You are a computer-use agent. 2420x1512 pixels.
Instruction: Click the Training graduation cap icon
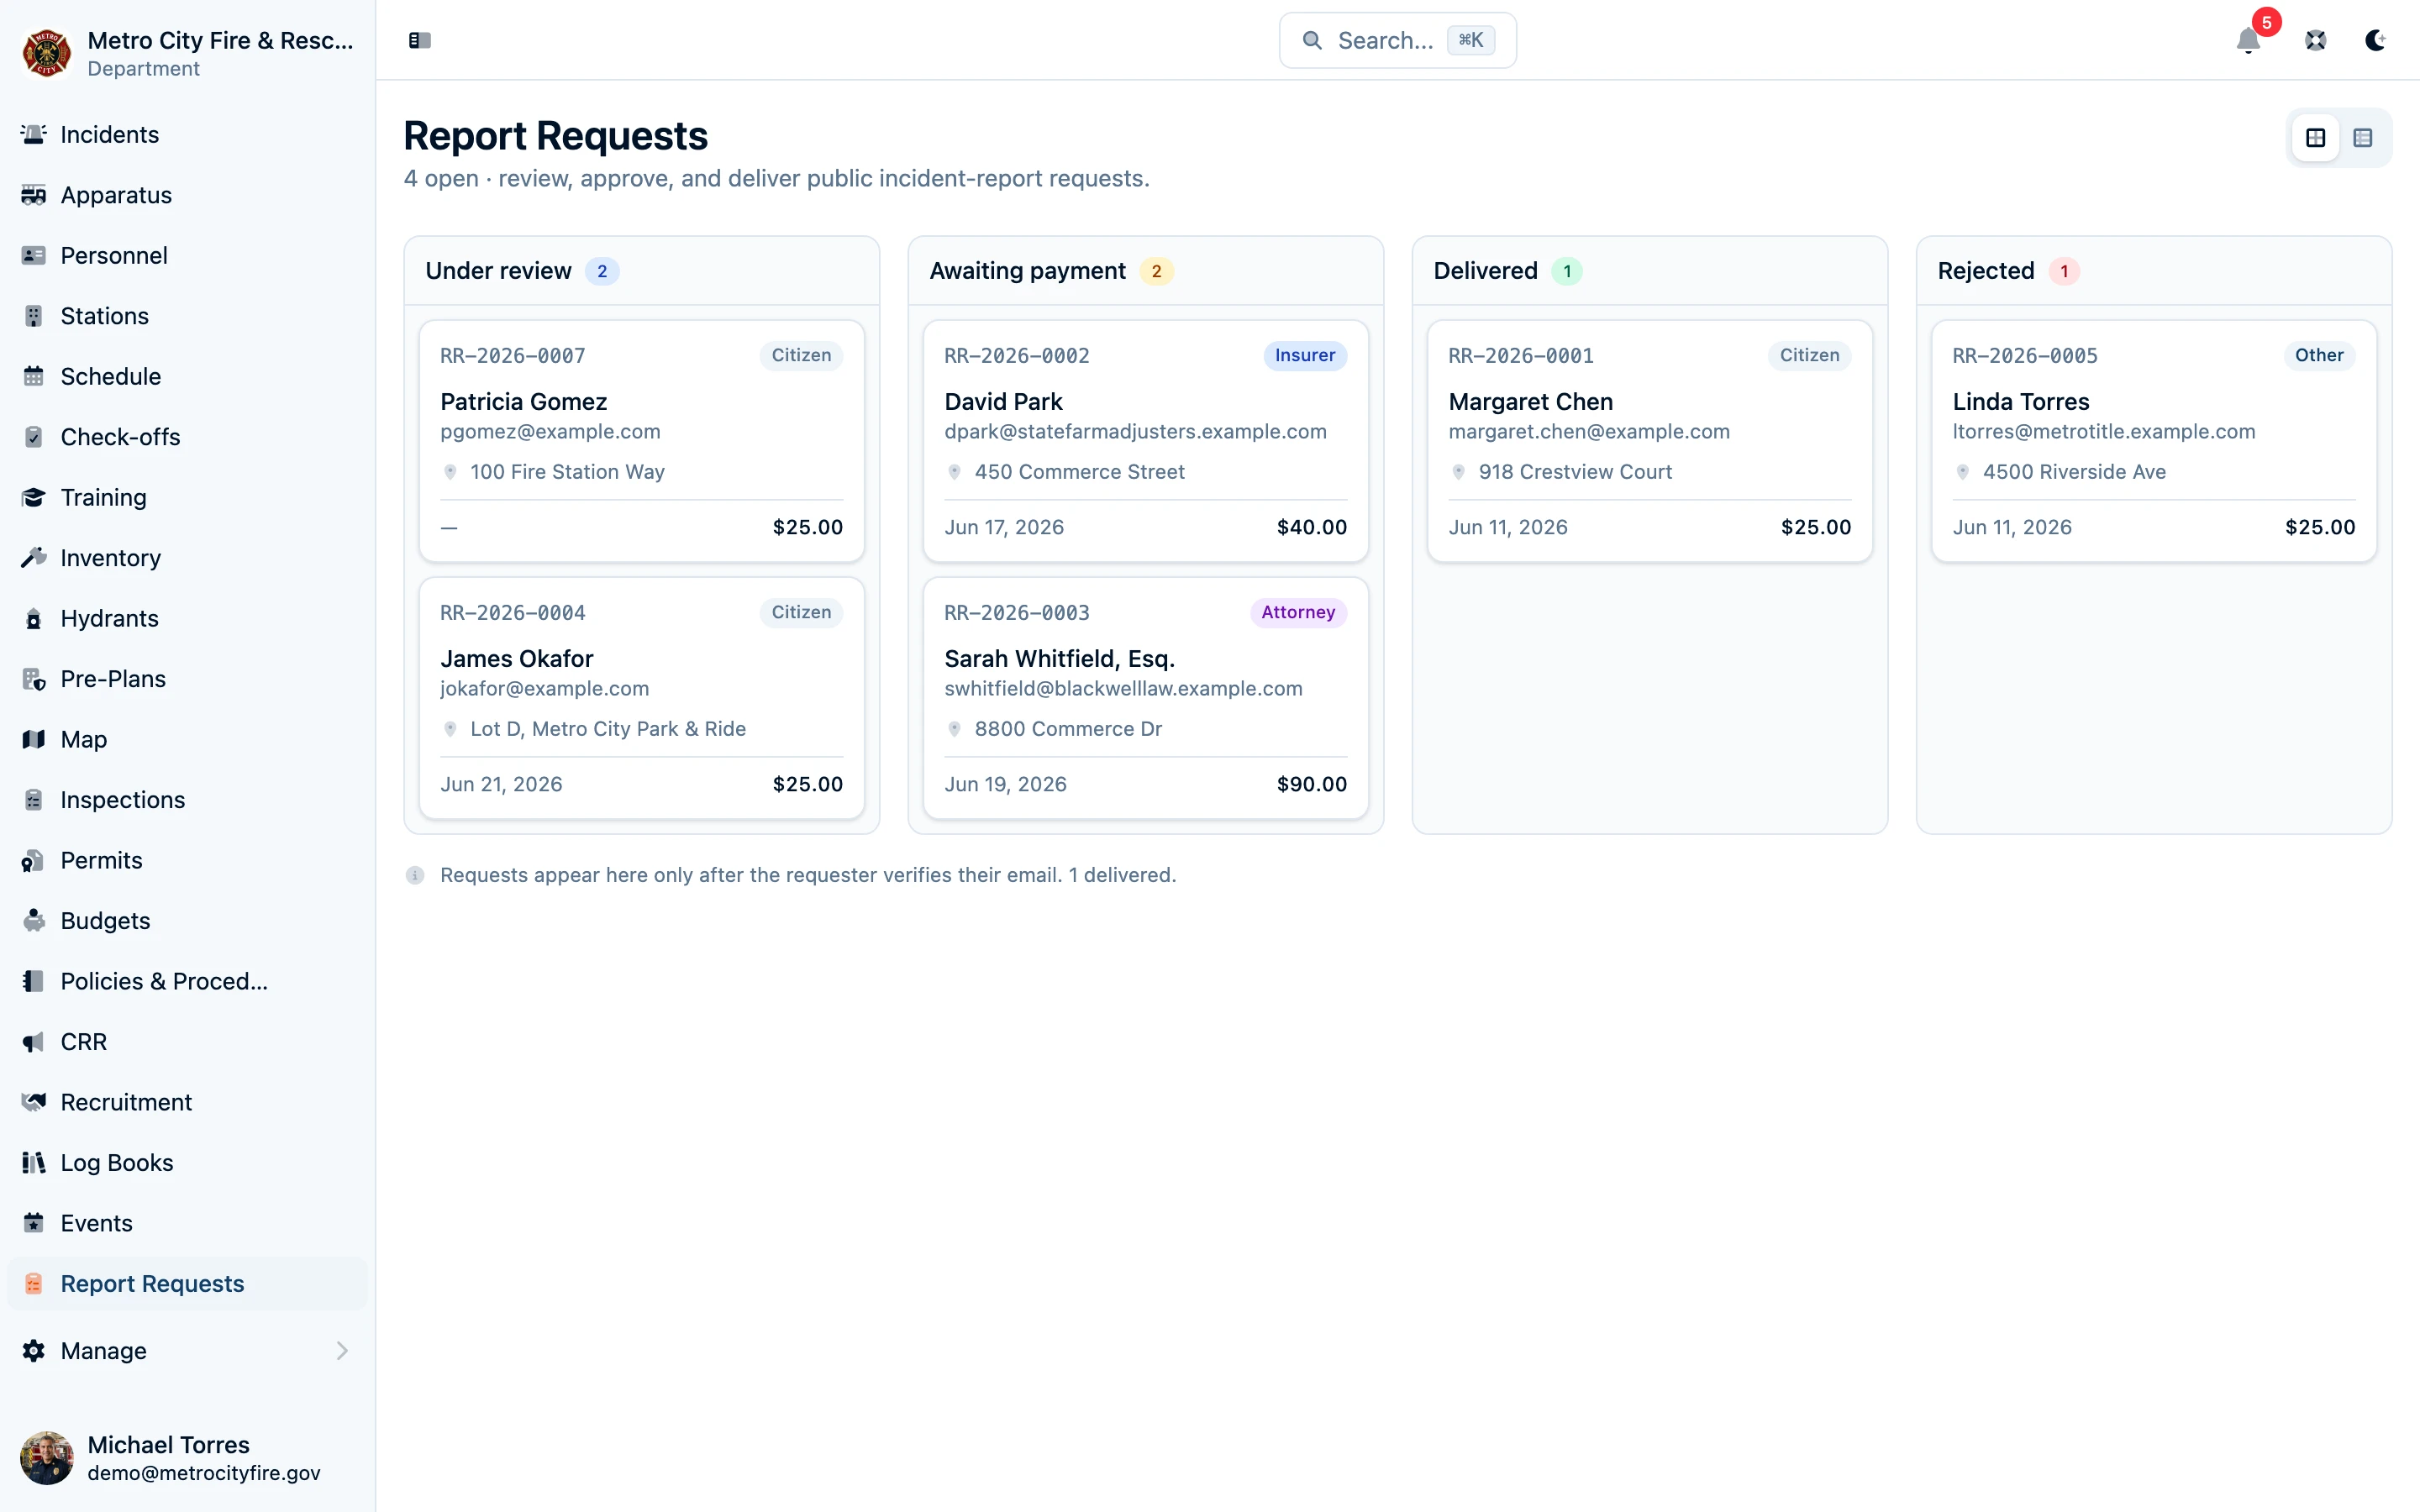(34, 497)
